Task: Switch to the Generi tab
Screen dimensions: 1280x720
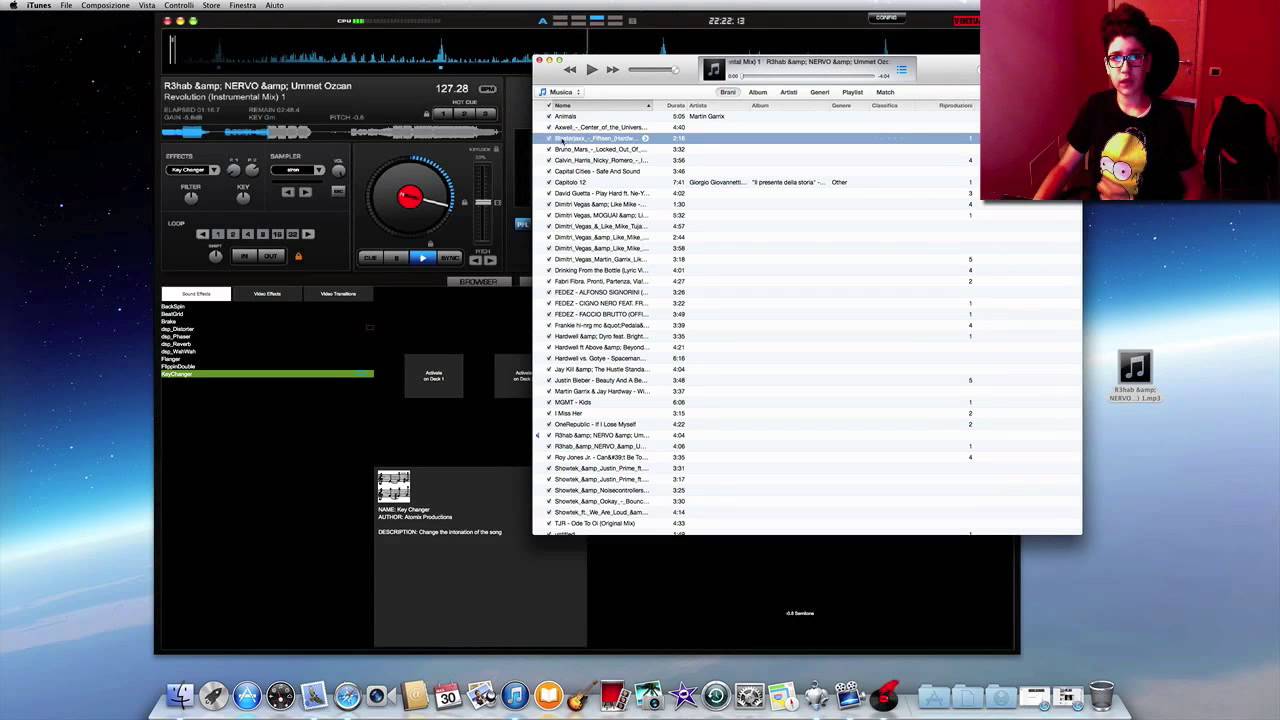Action: [820, 92]
